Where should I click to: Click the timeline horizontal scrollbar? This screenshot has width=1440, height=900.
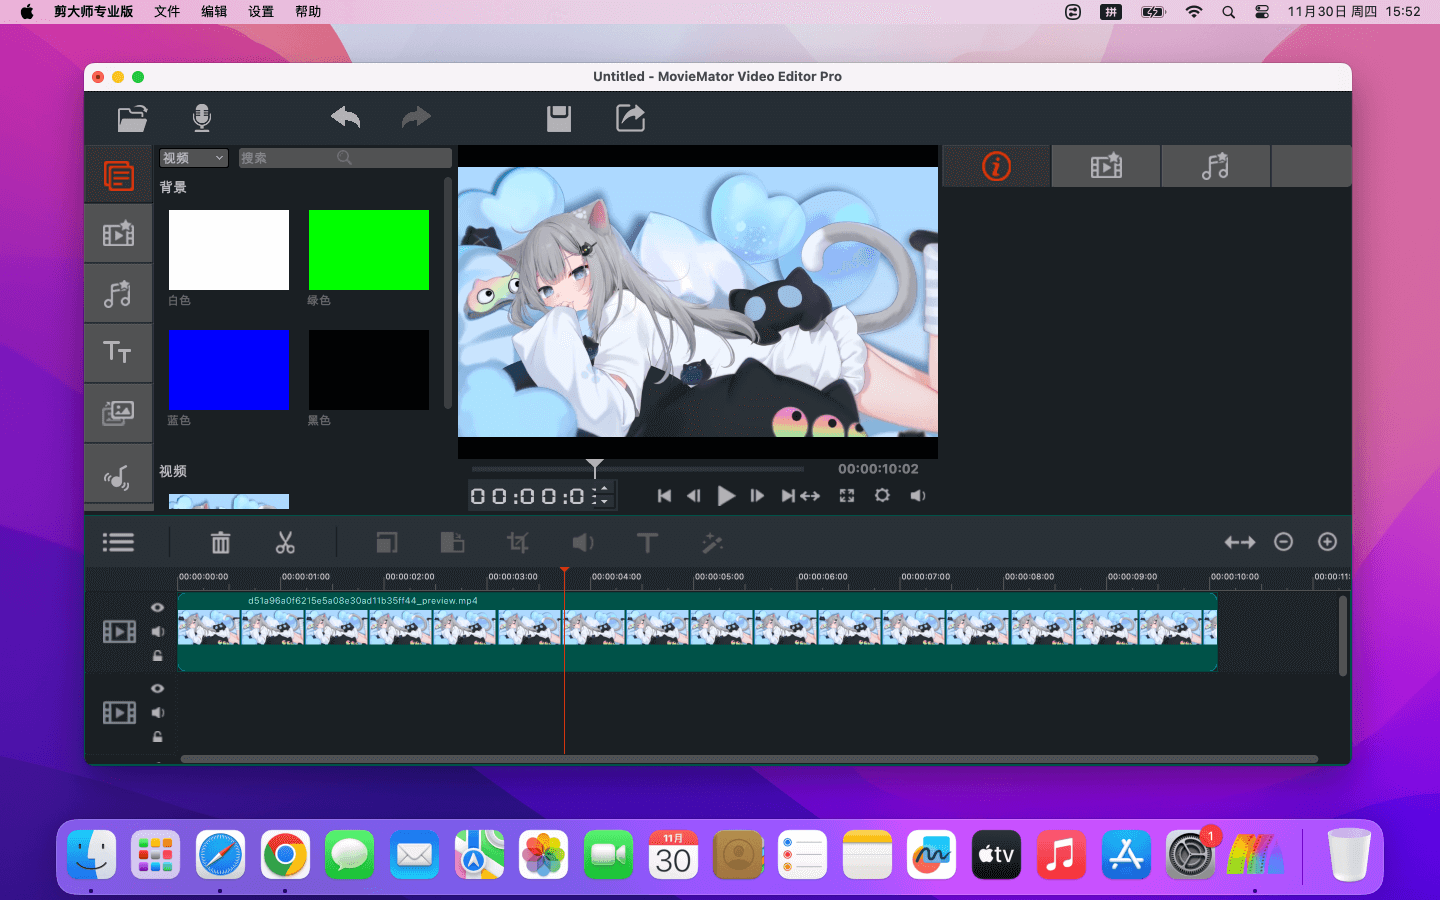[x=749, y=759]
